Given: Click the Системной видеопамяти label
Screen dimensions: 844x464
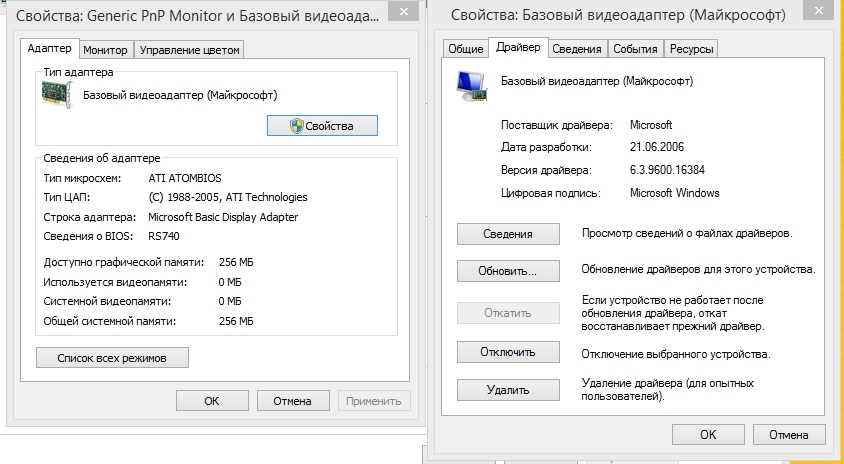Looking at the screenshot, I should (x=107, y=301).
